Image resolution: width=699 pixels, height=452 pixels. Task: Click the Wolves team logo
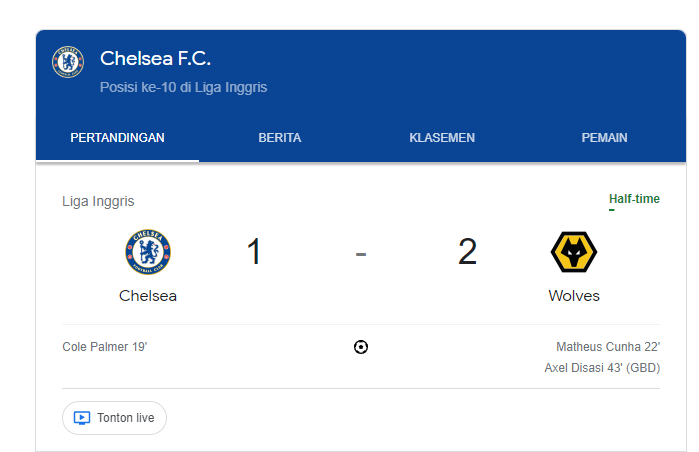click(x=574, y=252)
